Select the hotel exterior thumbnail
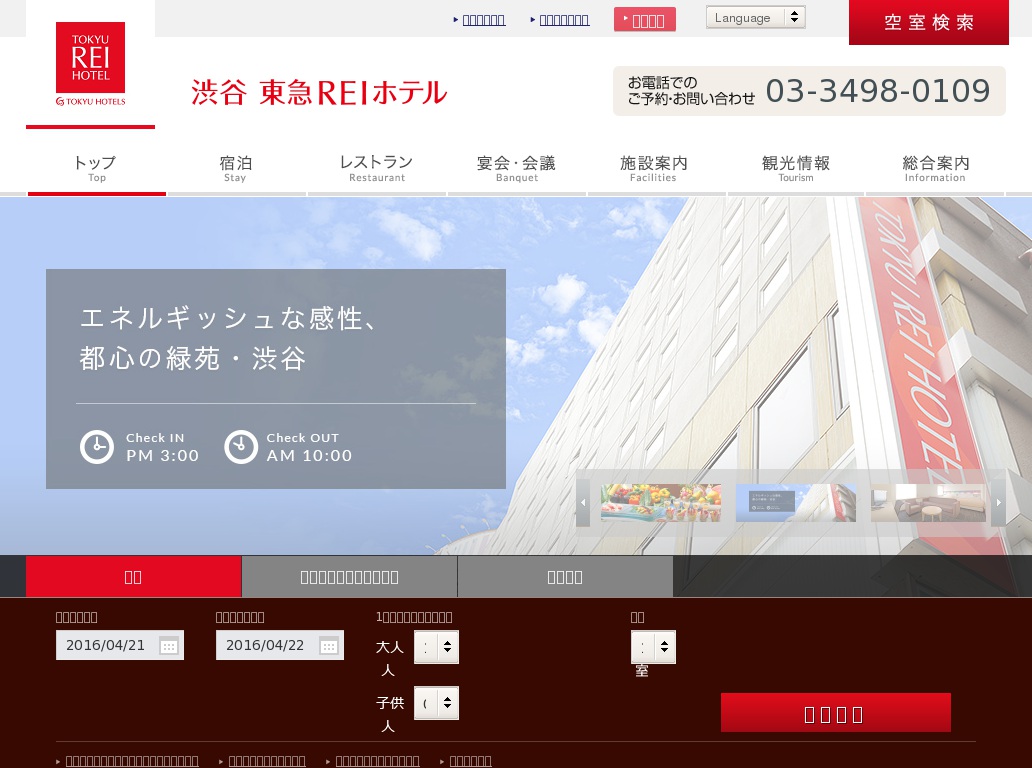This screenshot has width=1032, height=768. pos(796,503)
